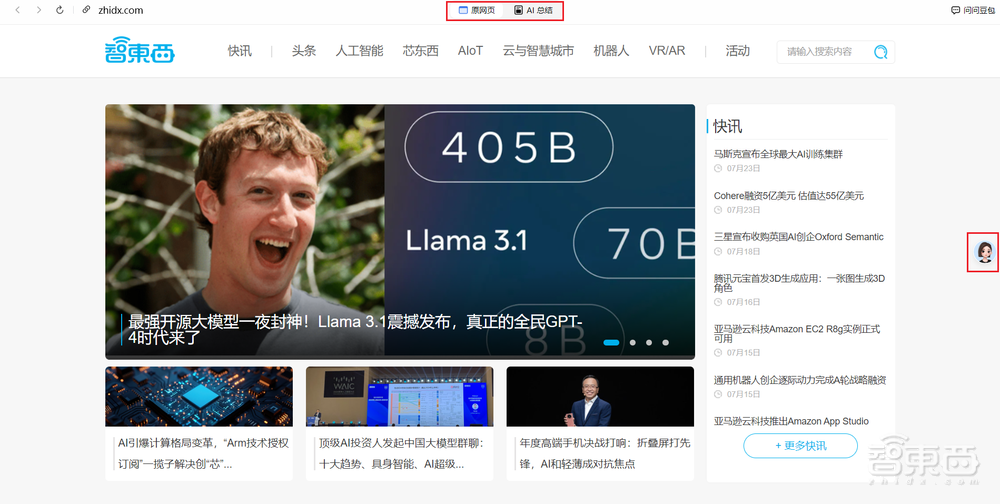Click the 快讯 sidebar panel heading
Image resolution: width=1000 pixels, height=504 pixels.
pos(728,126)
